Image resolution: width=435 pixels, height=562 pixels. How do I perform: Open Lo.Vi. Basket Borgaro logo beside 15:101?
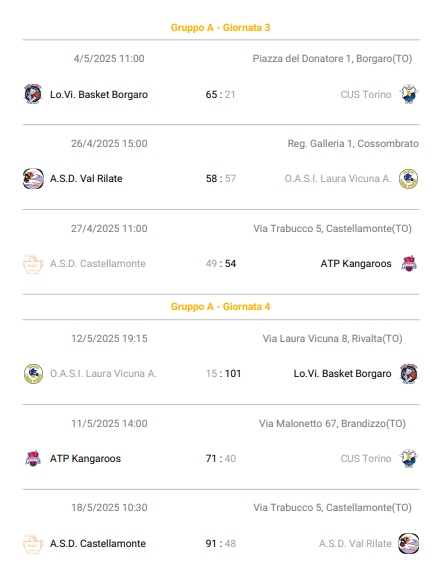click(409, 374)
